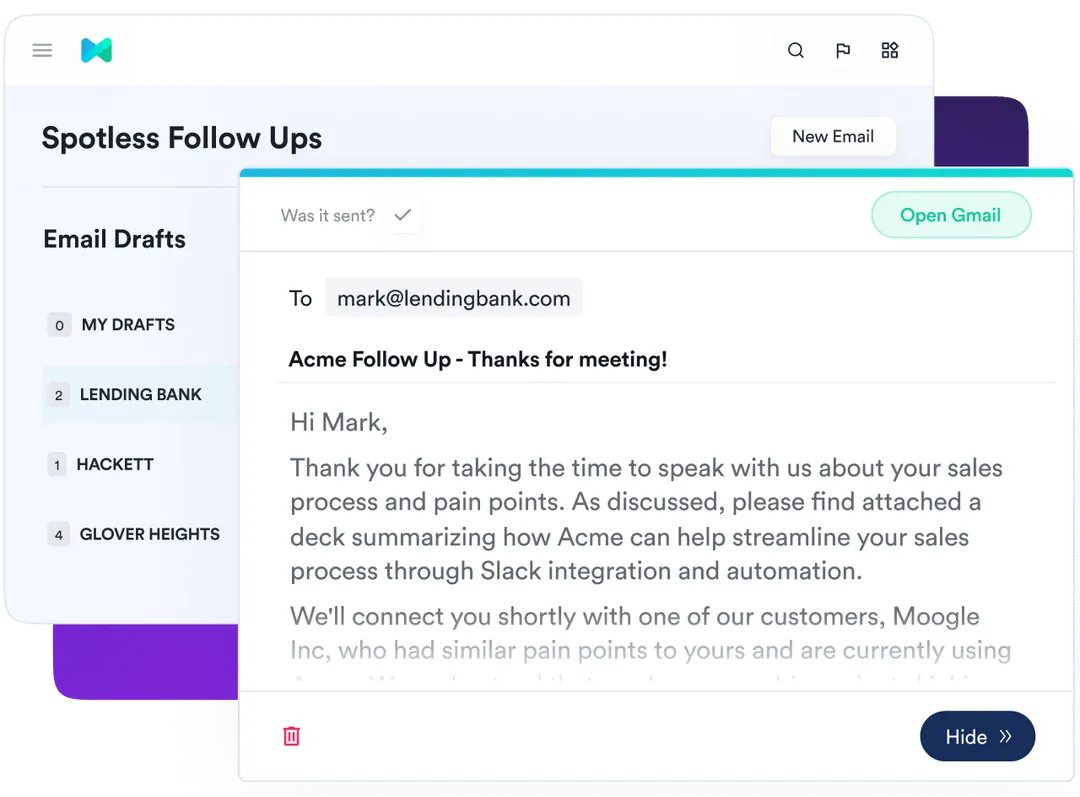Click the email subject line
This screenshot has width=1080, height=797.
click(x=477, y=359)
